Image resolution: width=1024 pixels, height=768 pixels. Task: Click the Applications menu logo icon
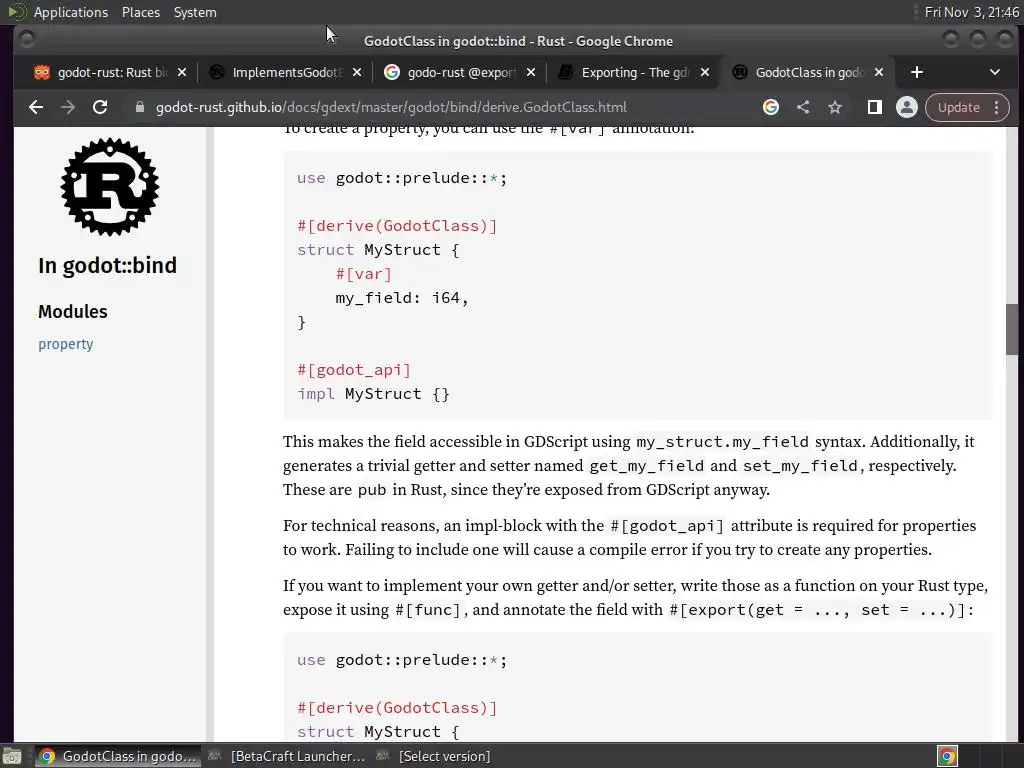click(16, 12)
